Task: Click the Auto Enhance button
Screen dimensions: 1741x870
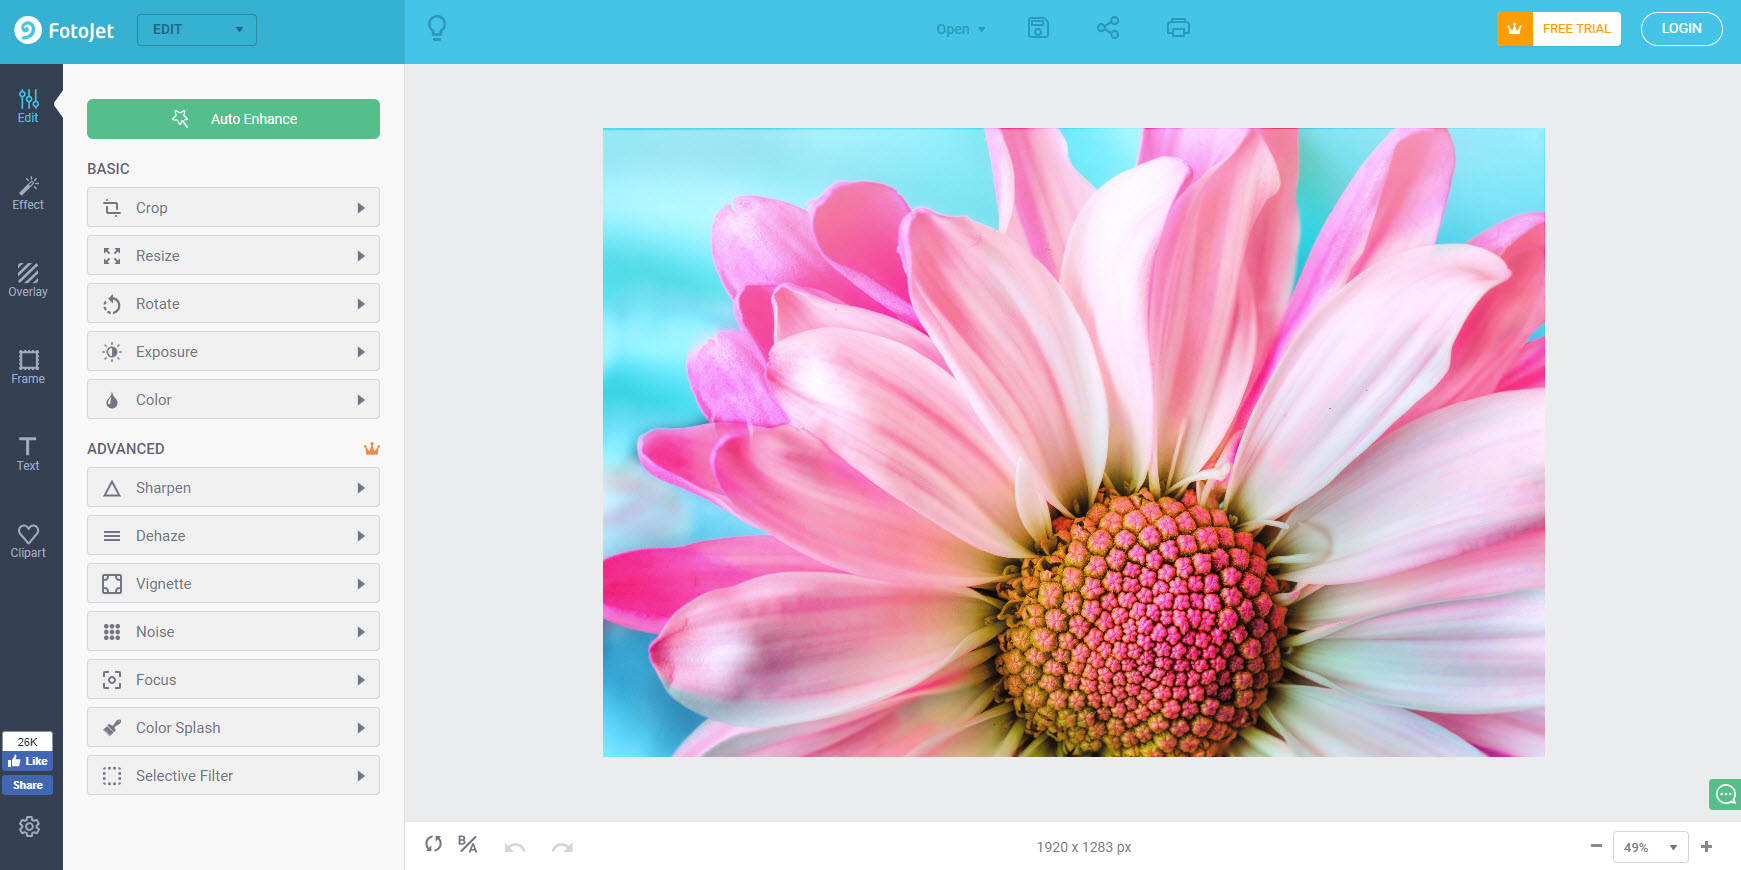Action: [x=233, y=119]
